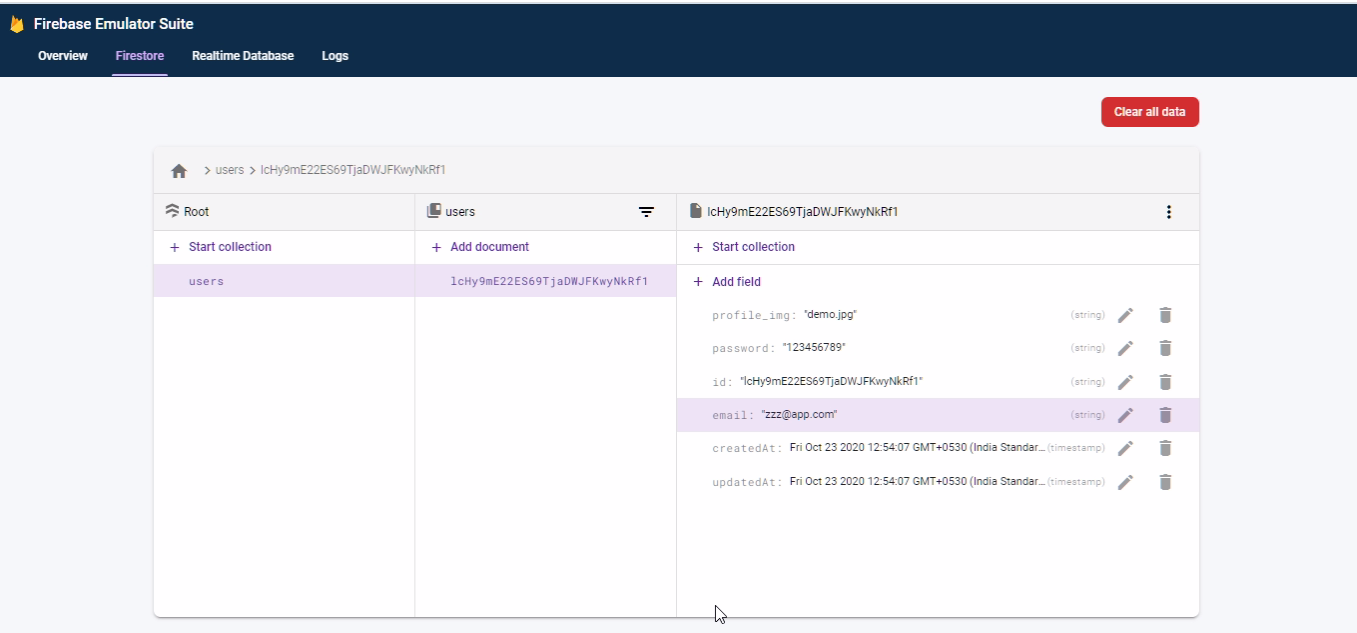Click the updatedAt timestamp value
1357x633 pixels.
coord(917,482)
